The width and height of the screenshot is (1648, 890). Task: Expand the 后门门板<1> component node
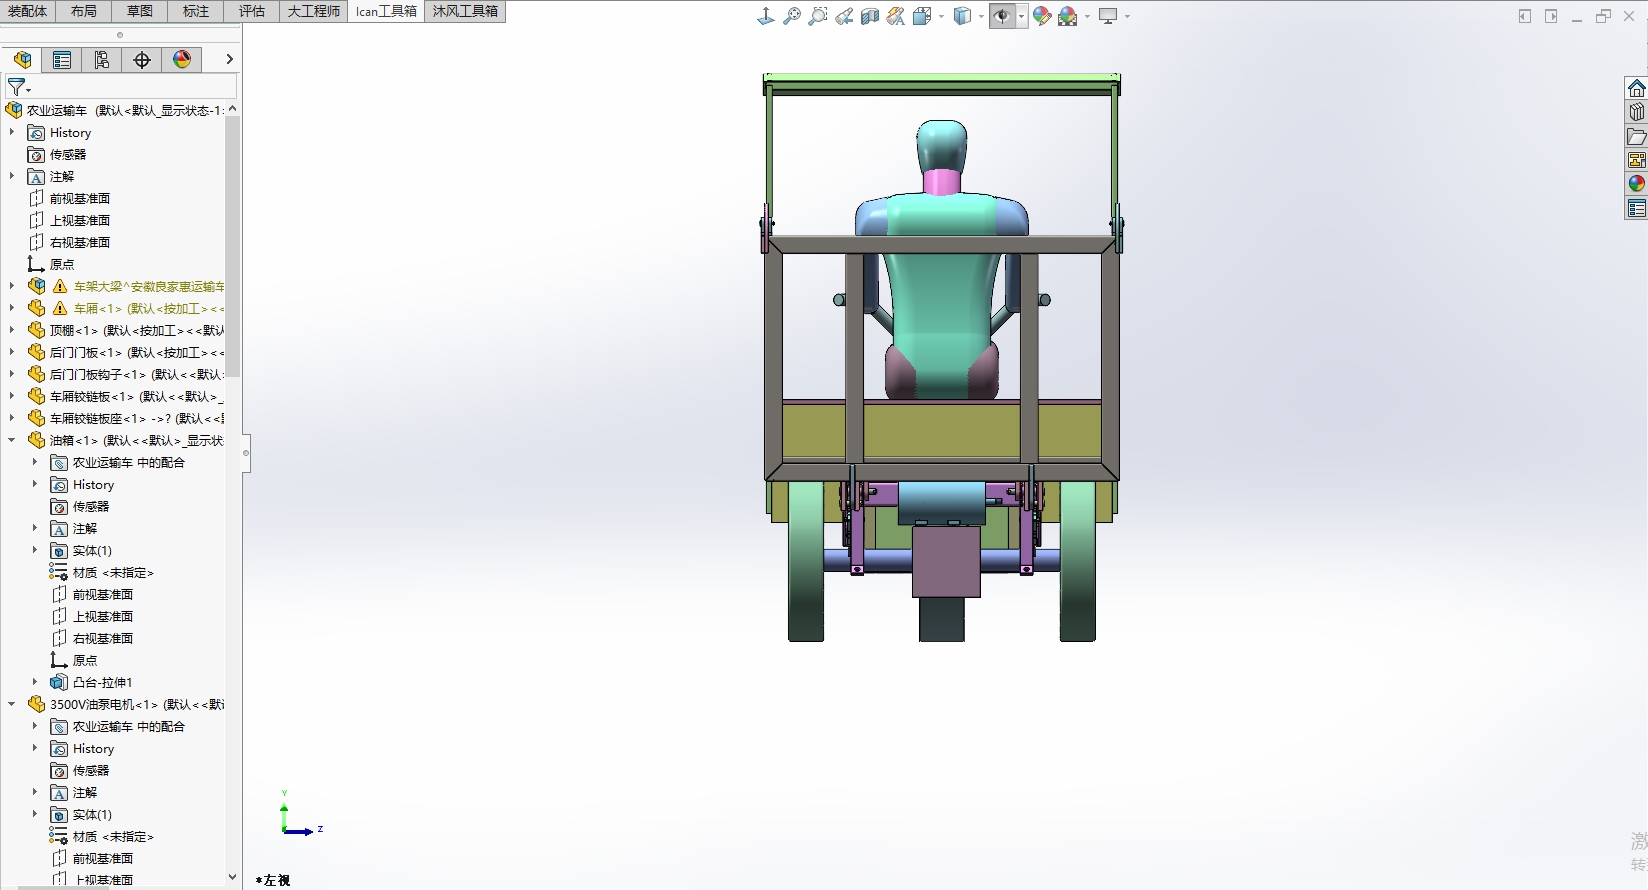12,352
